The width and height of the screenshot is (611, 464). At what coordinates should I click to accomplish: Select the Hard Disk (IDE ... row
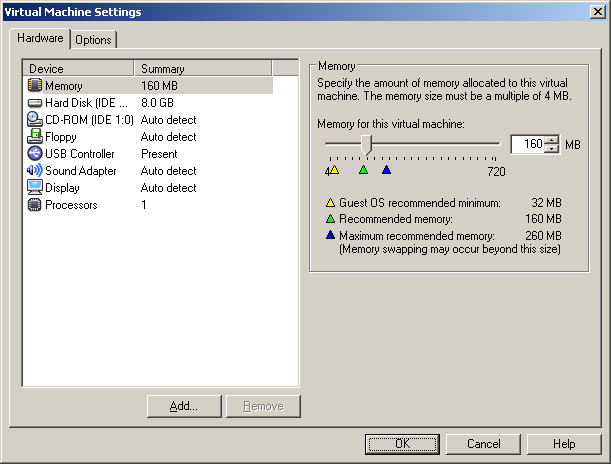148,103
